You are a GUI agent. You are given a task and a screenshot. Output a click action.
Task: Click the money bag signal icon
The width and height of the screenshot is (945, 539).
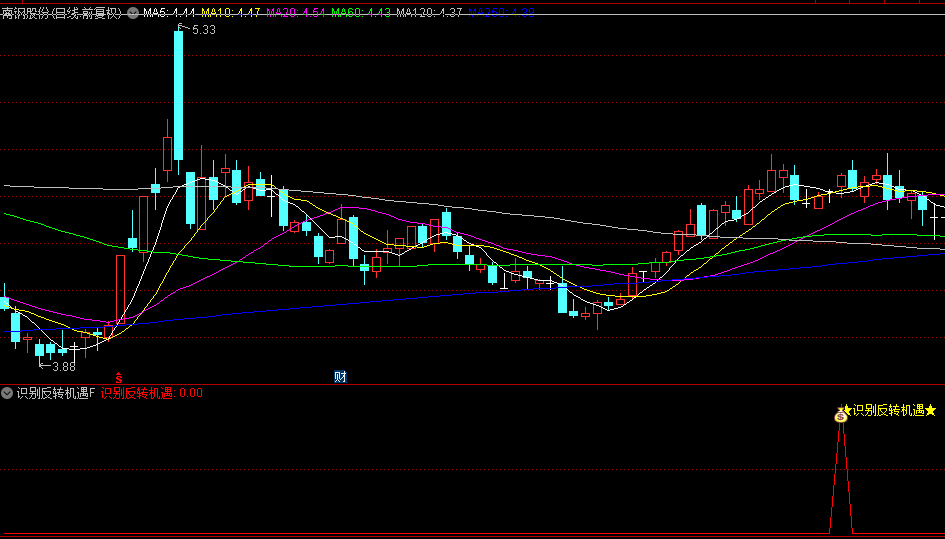point(841,415)
